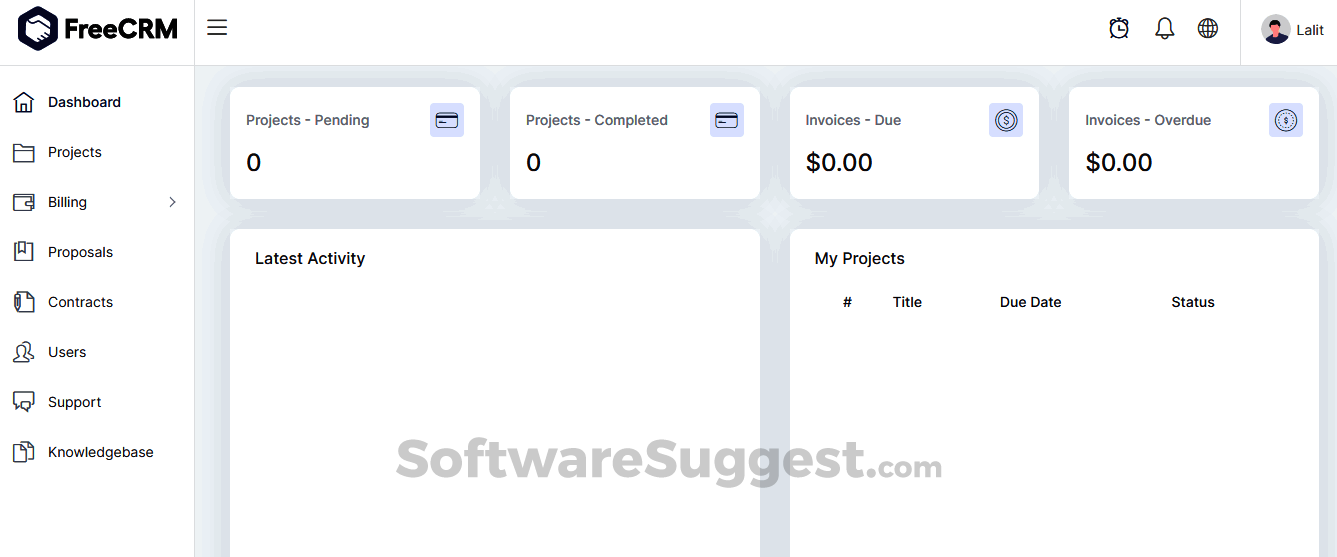Image resolution: width=1337 pixels, height=557 pixels.
Task: Click the FreeCRM logo
Action: tap(97, 29)
